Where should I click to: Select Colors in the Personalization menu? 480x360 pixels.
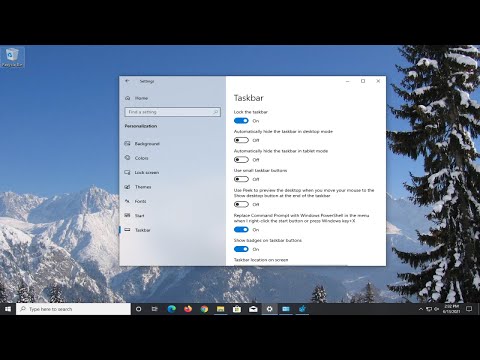tap(172, 158)
